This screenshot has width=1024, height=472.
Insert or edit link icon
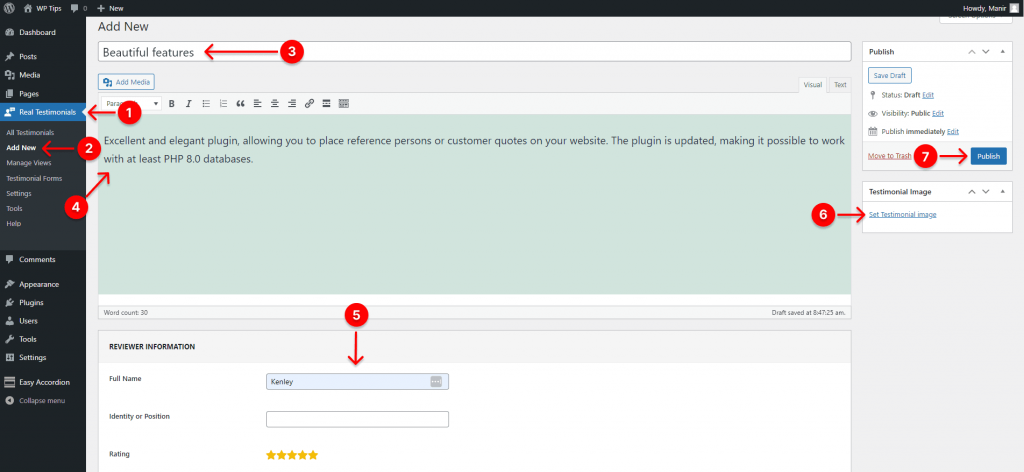(x=310, y=103)
